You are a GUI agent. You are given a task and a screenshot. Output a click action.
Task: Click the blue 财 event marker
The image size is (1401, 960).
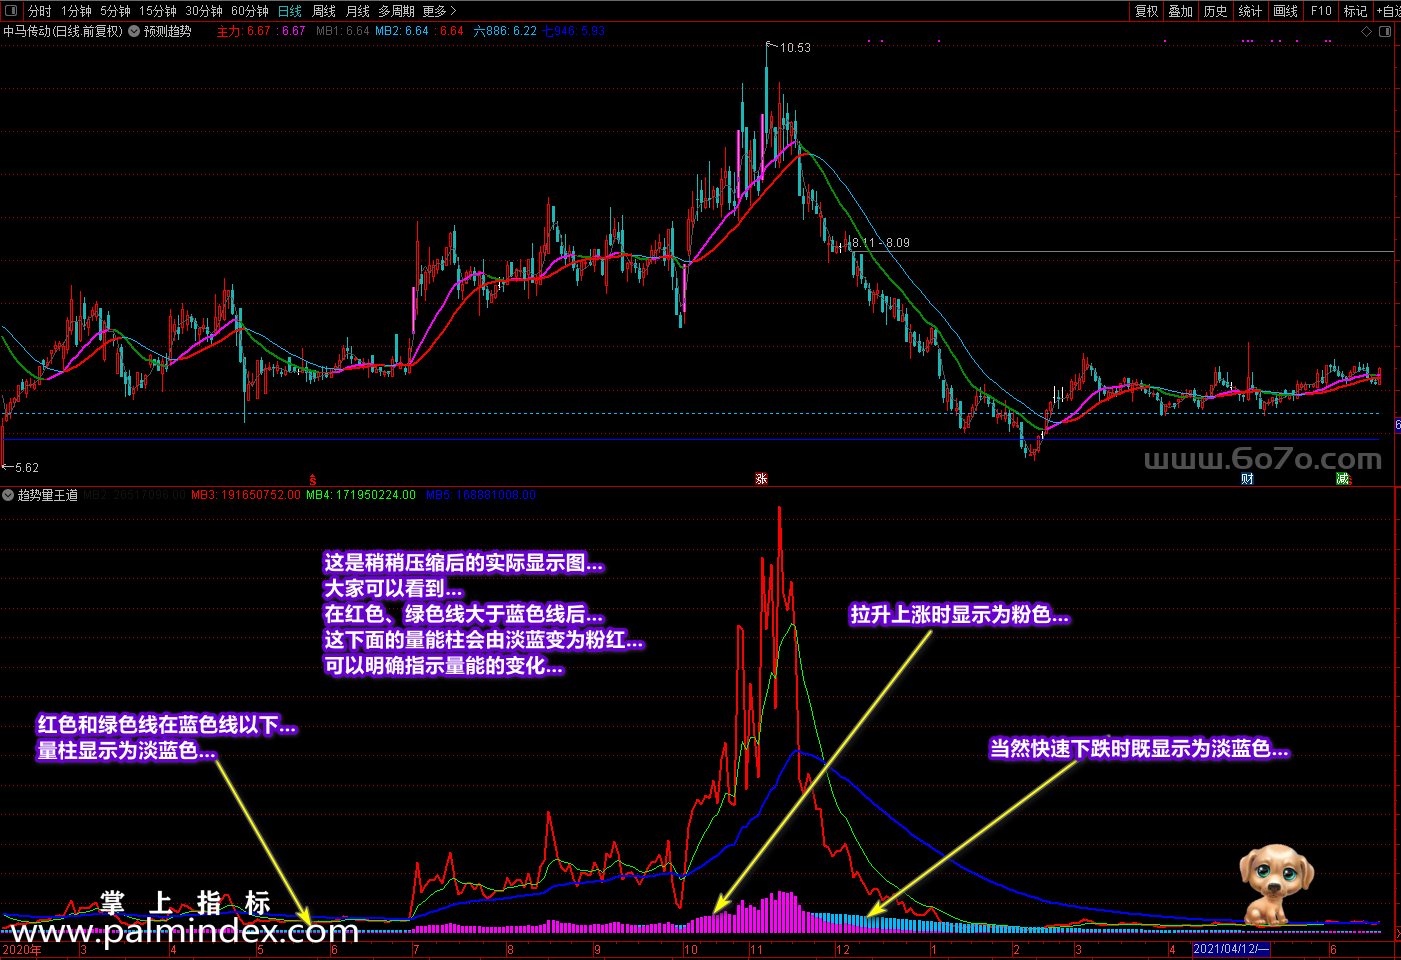[1247, 479]
